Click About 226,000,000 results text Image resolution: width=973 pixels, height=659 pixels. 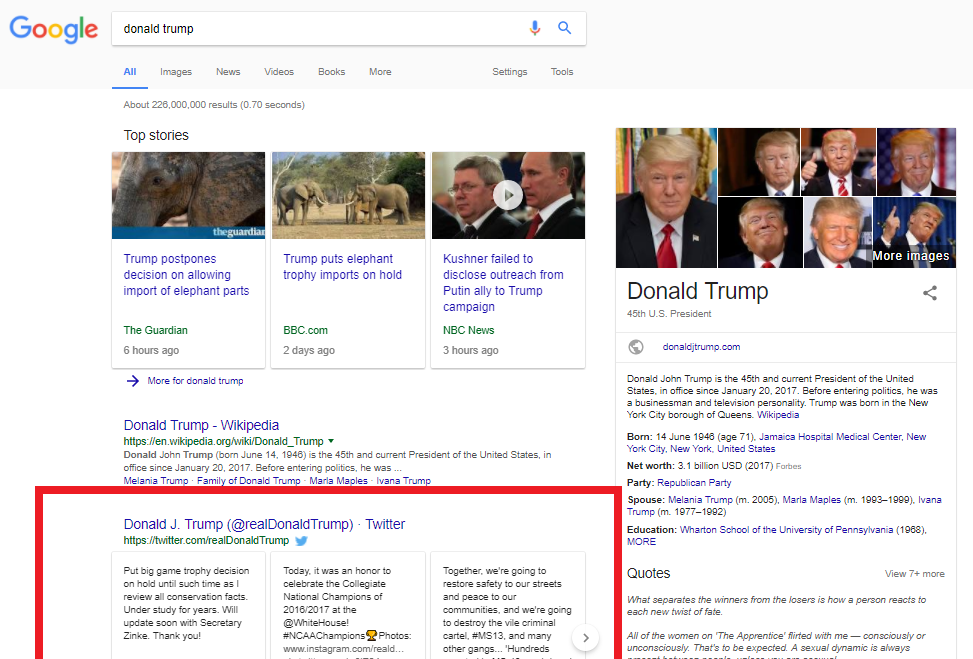213,105
